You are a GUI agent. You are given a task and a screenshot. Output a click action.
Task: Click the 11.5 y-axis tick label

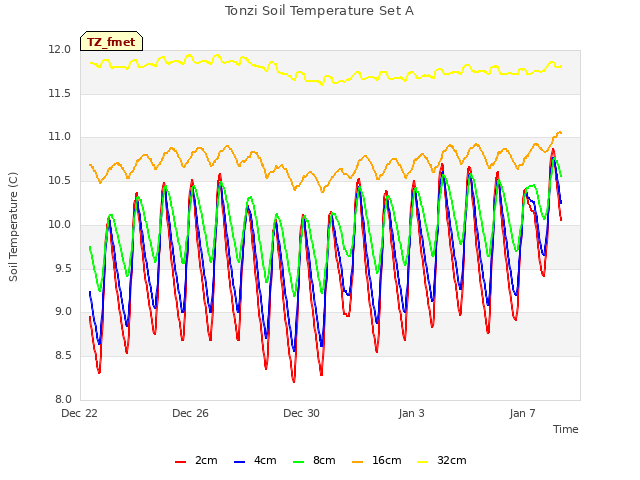point(60,93)
